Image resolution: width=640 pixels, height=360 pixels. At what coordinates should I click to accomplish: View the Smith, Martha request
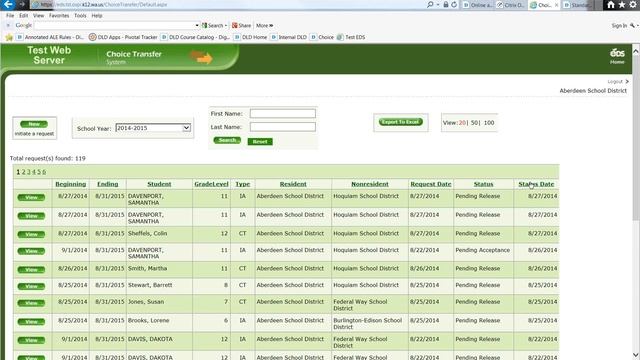pyautogui.click(x=31, y=269)
